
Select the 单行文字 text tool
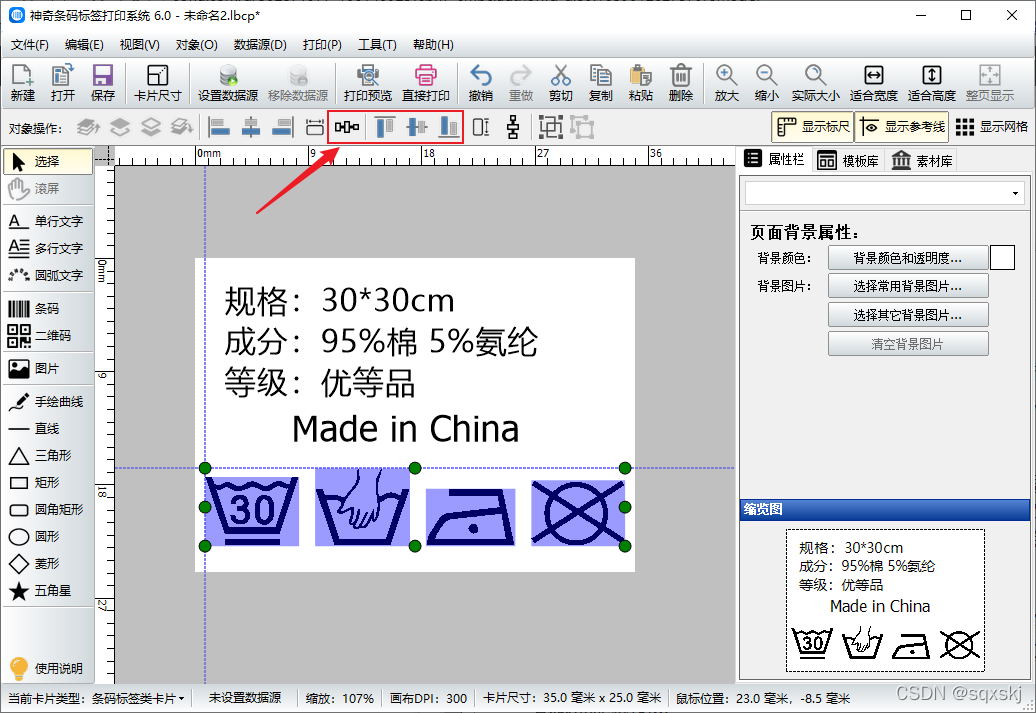click(x=46, y=221)
